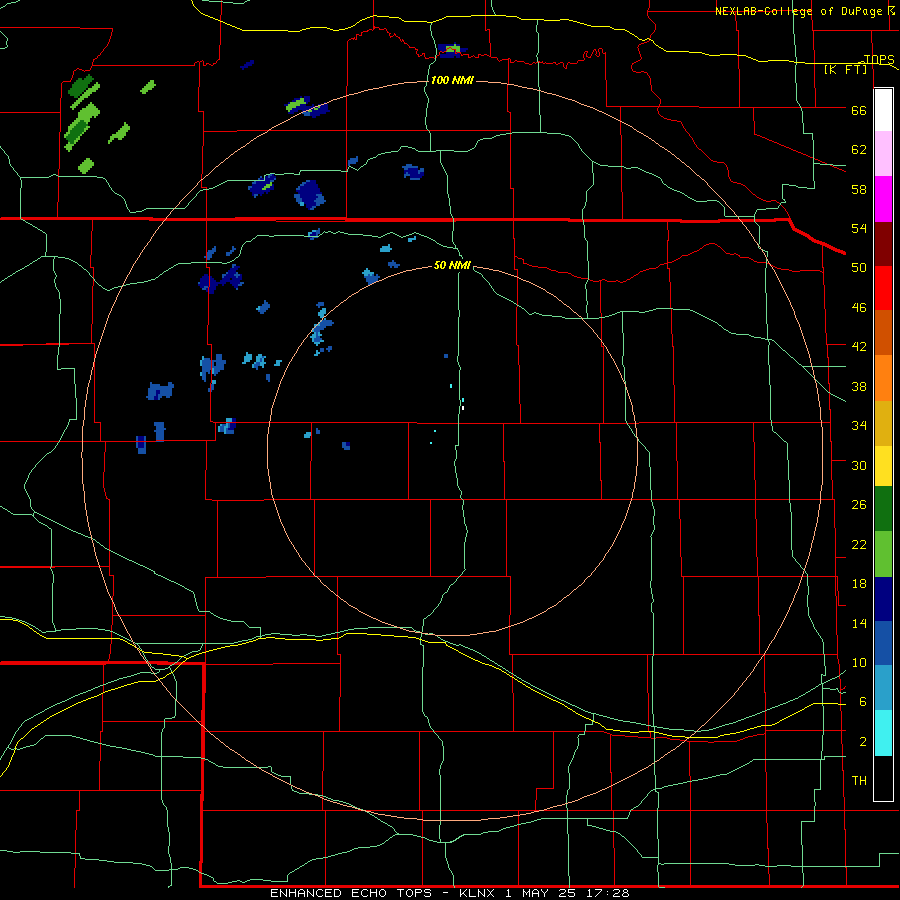Click the light sky-blue legend color band
The image size is (900, 900).
click(x=883, y=688)
